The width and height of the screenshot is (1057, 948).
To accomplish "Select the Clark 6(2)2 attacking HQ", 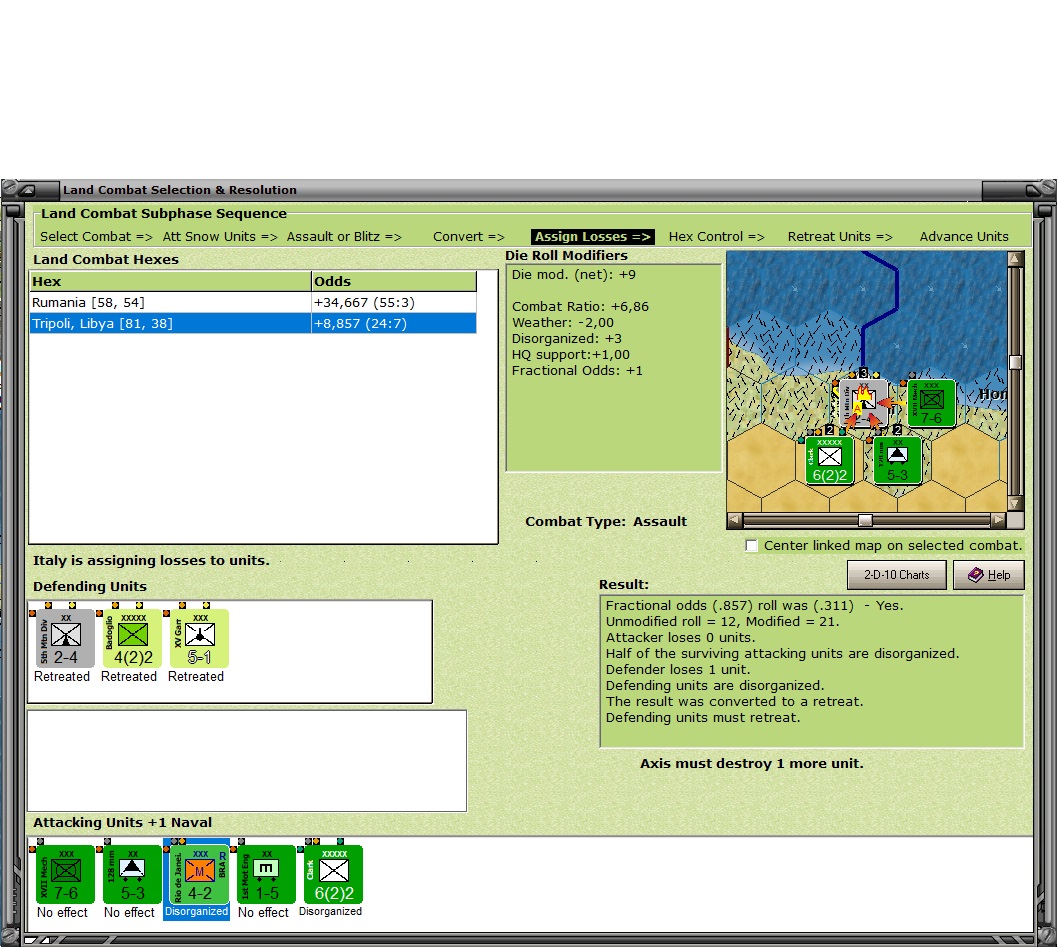I will click(331, 873).
